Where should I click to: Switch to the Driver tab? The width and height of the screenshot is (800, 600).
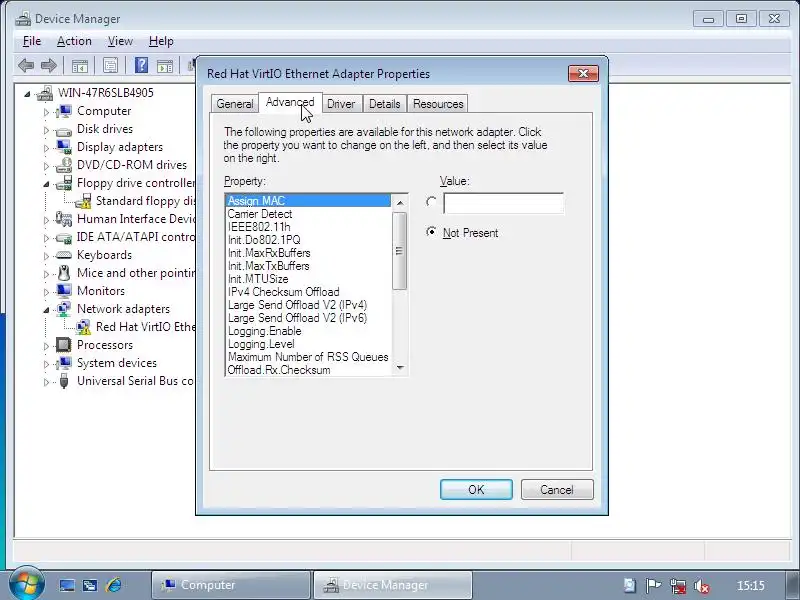pos(341,104)
